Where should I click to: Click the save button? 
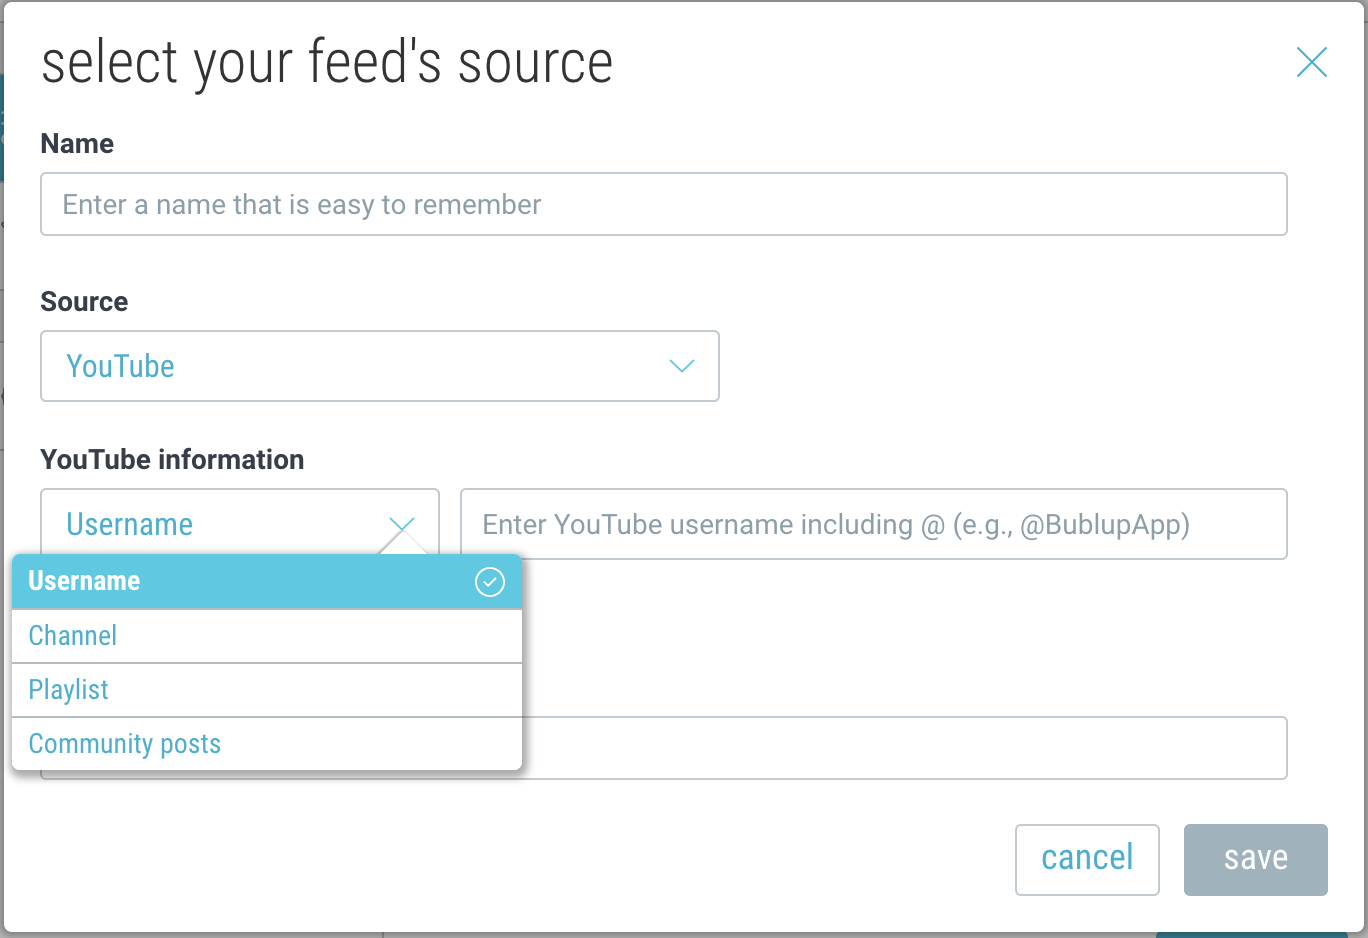point(1255,859)
